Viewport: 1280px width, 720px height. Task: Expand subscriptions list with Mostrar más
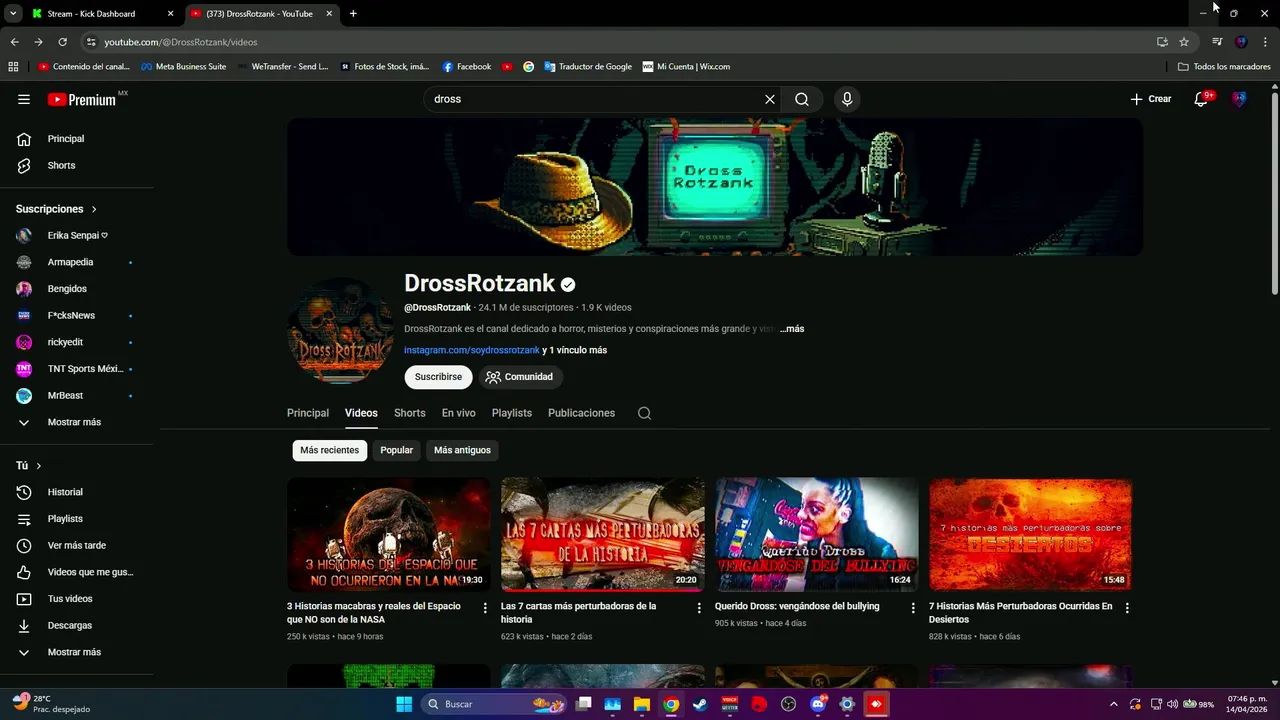point(76,422)
